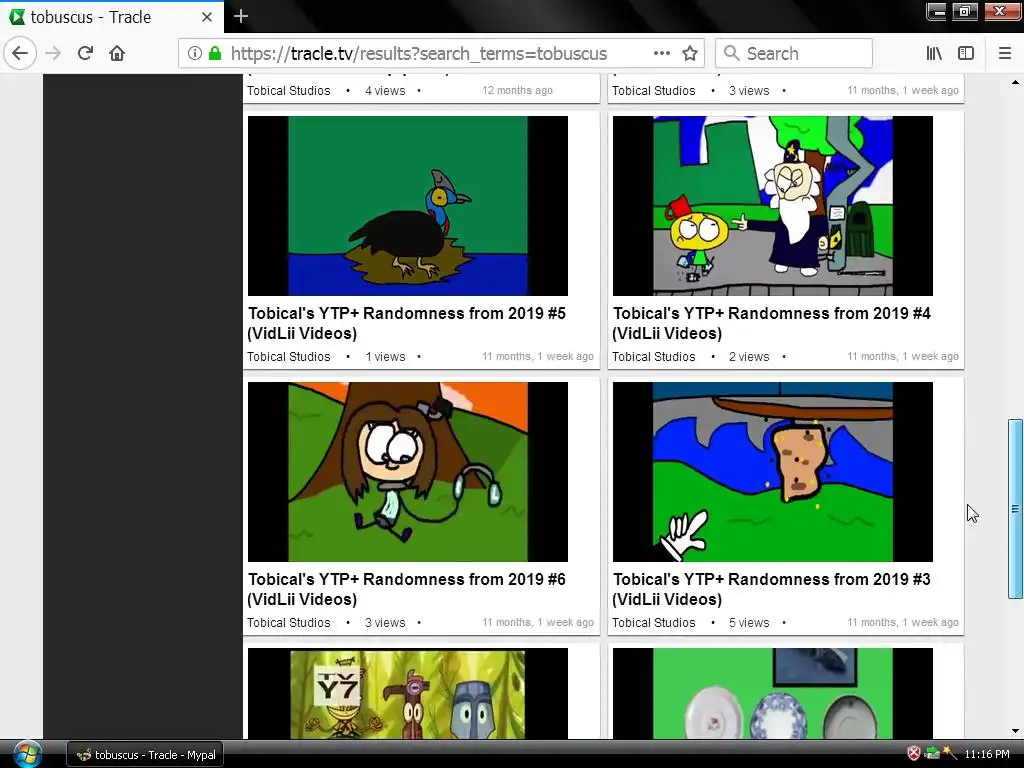Click the 5 views count text

click(x=749, y=622)
